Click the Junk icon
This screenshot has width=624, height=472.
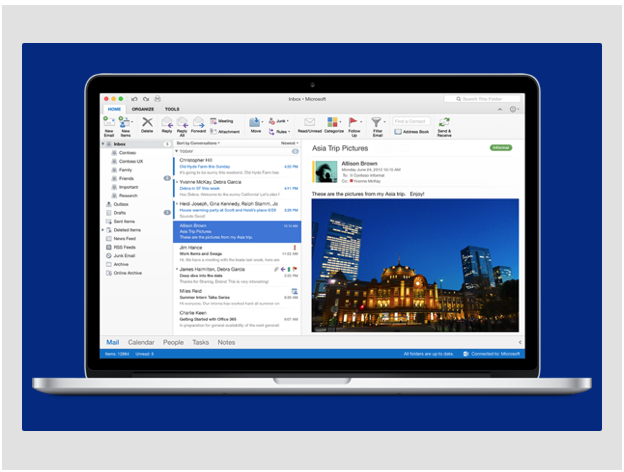272,121
